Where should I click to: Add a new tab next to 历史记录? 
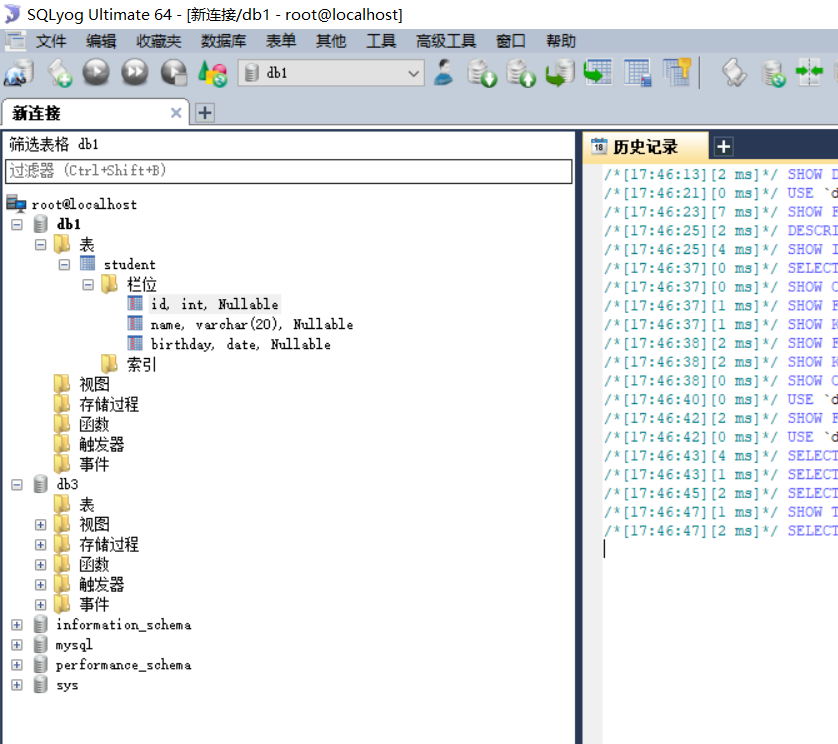tap(724, 146)
